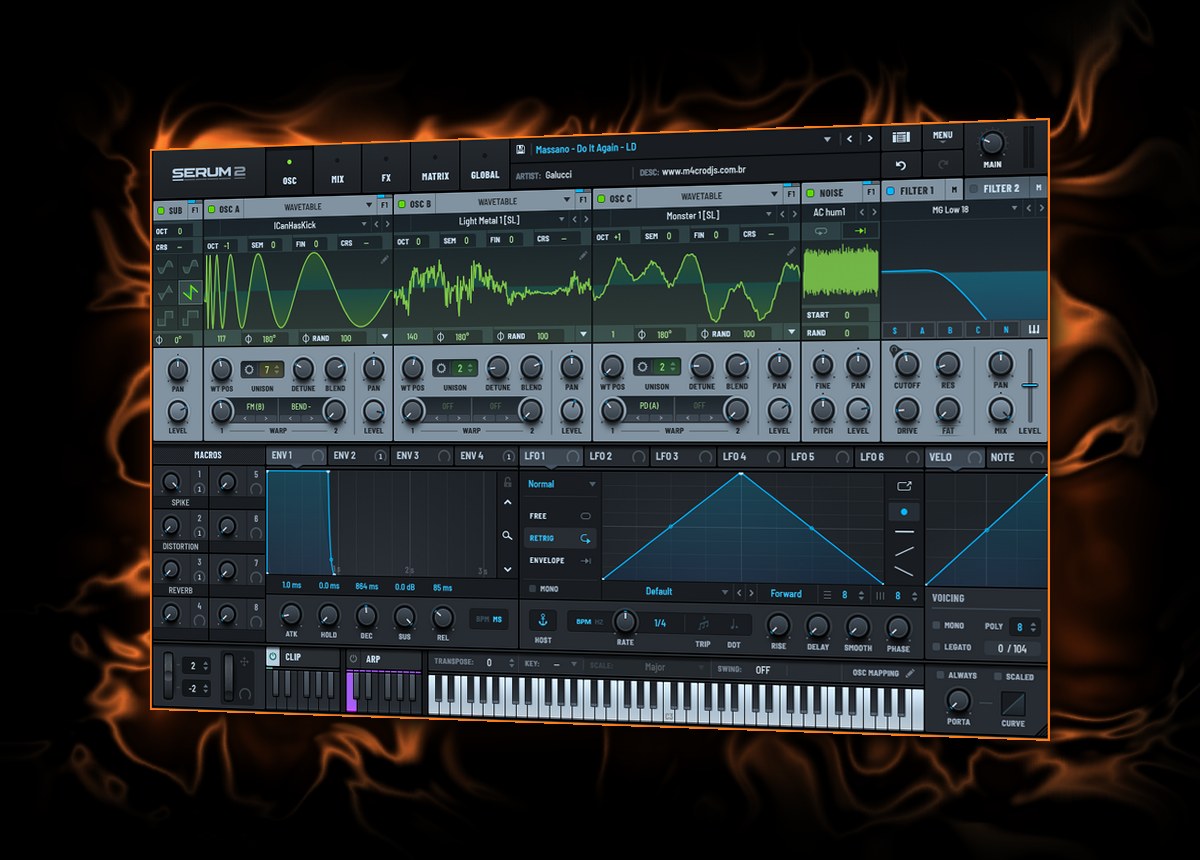This screenshot has width=1200, height=860.
Task: Toggle the ARP power button
Action: click(x=353, y=659)
